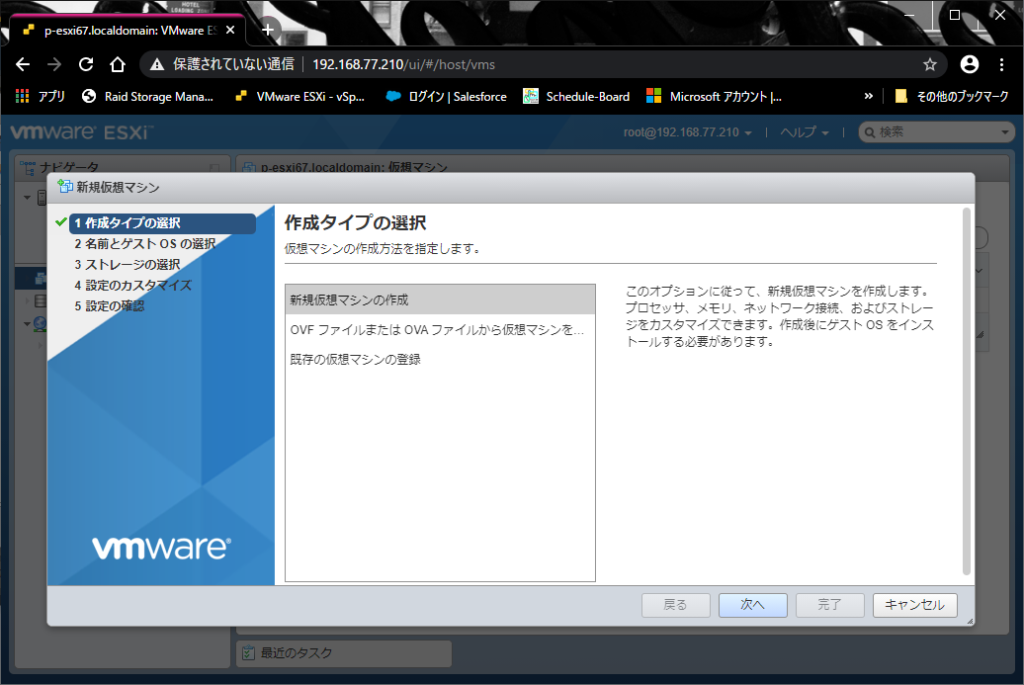Click the 戻る back button
The width and height of the screenshot is (1024, 685).
click(x=675, y=605)
